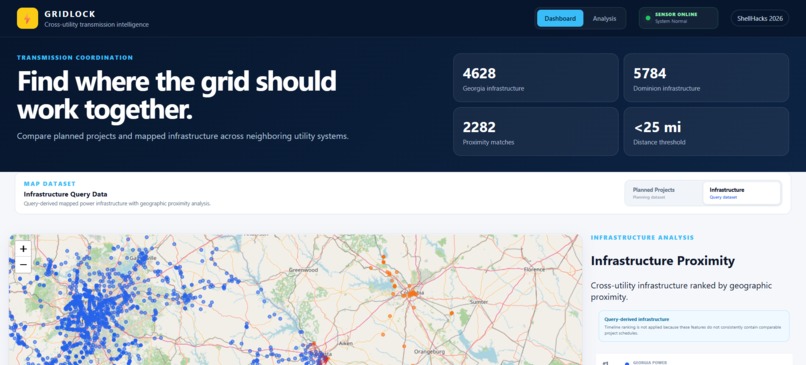806x365 pixels.
Task: Click the <25 mi Distance threshold card
Action: (x=706, y=131)
